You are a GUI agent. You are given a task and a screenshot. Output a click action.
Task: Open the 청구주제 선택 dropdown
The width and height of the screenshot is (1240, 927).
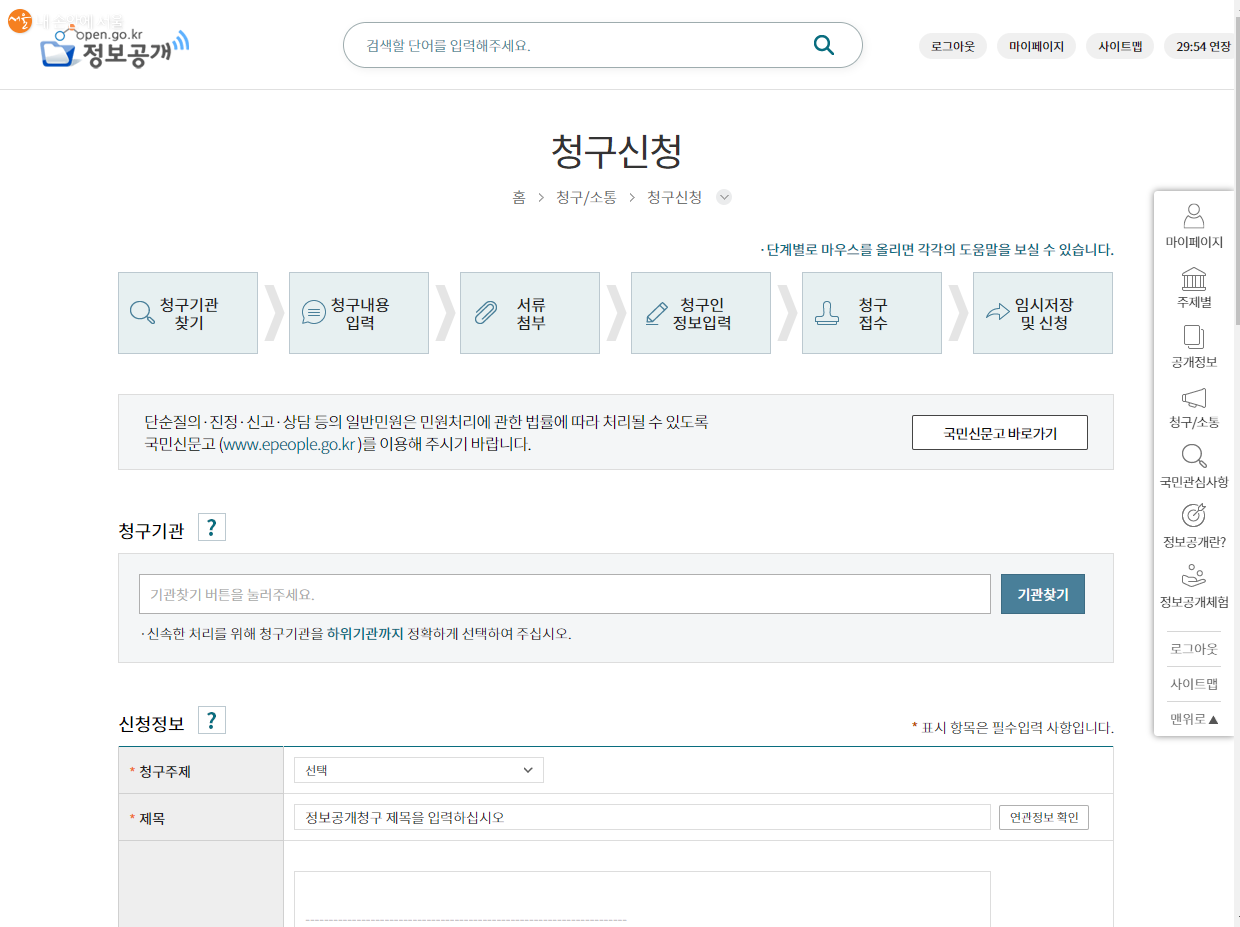coord(418,770)
